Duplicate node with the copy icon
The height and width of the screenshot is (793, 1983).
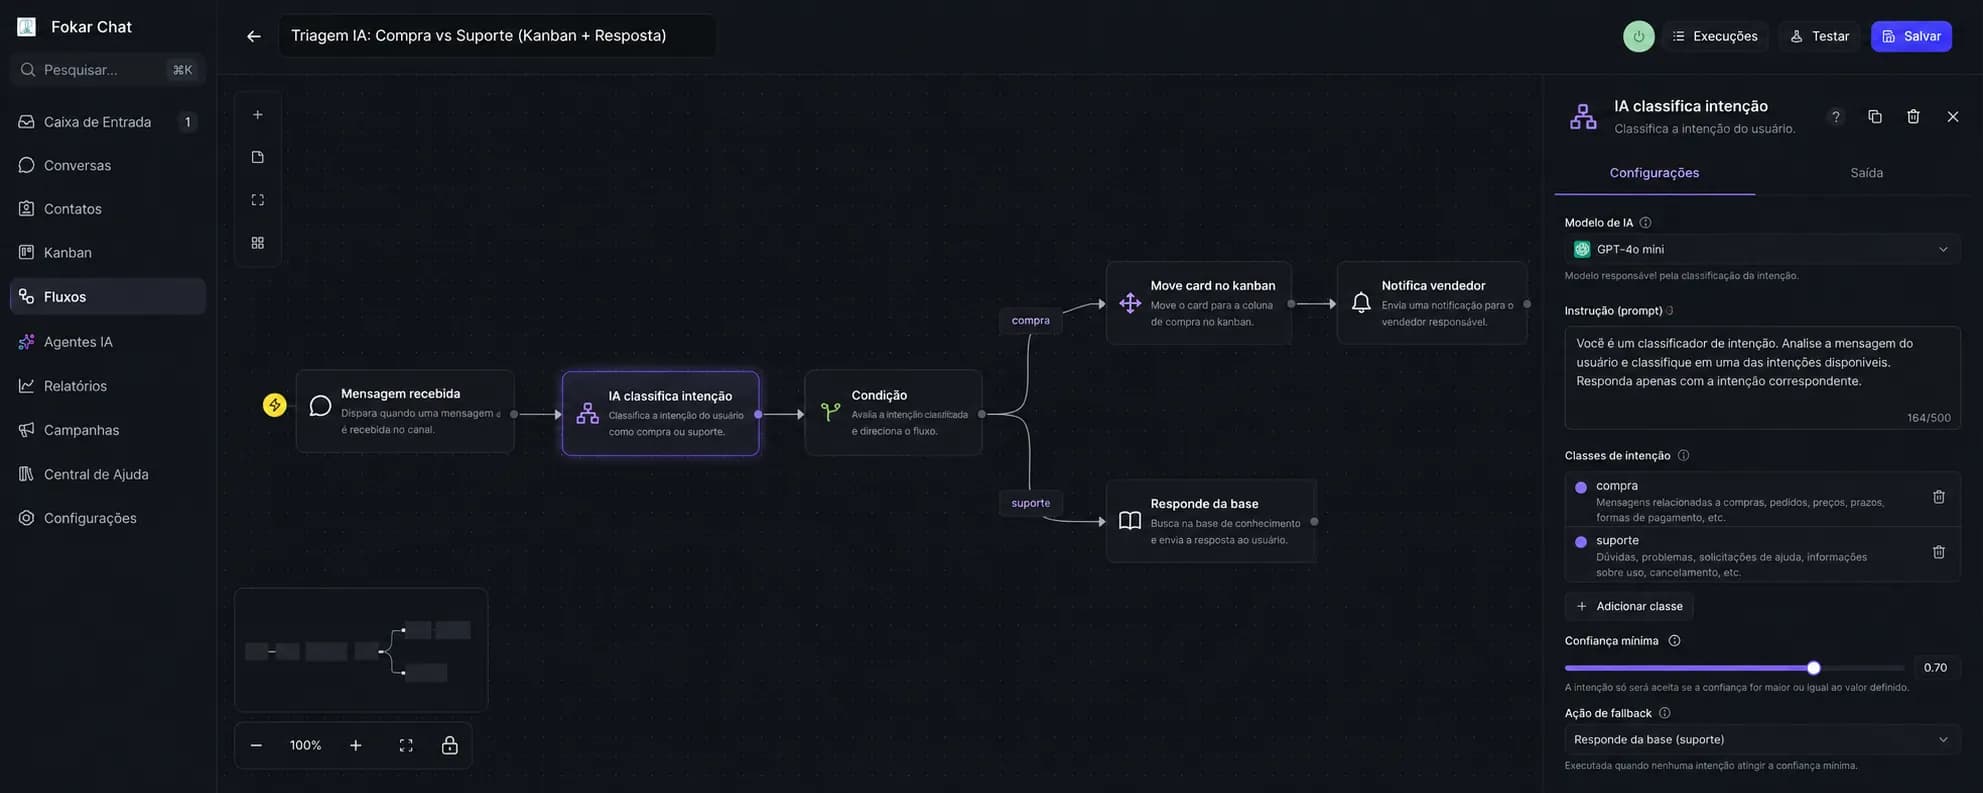point(1875,117)
